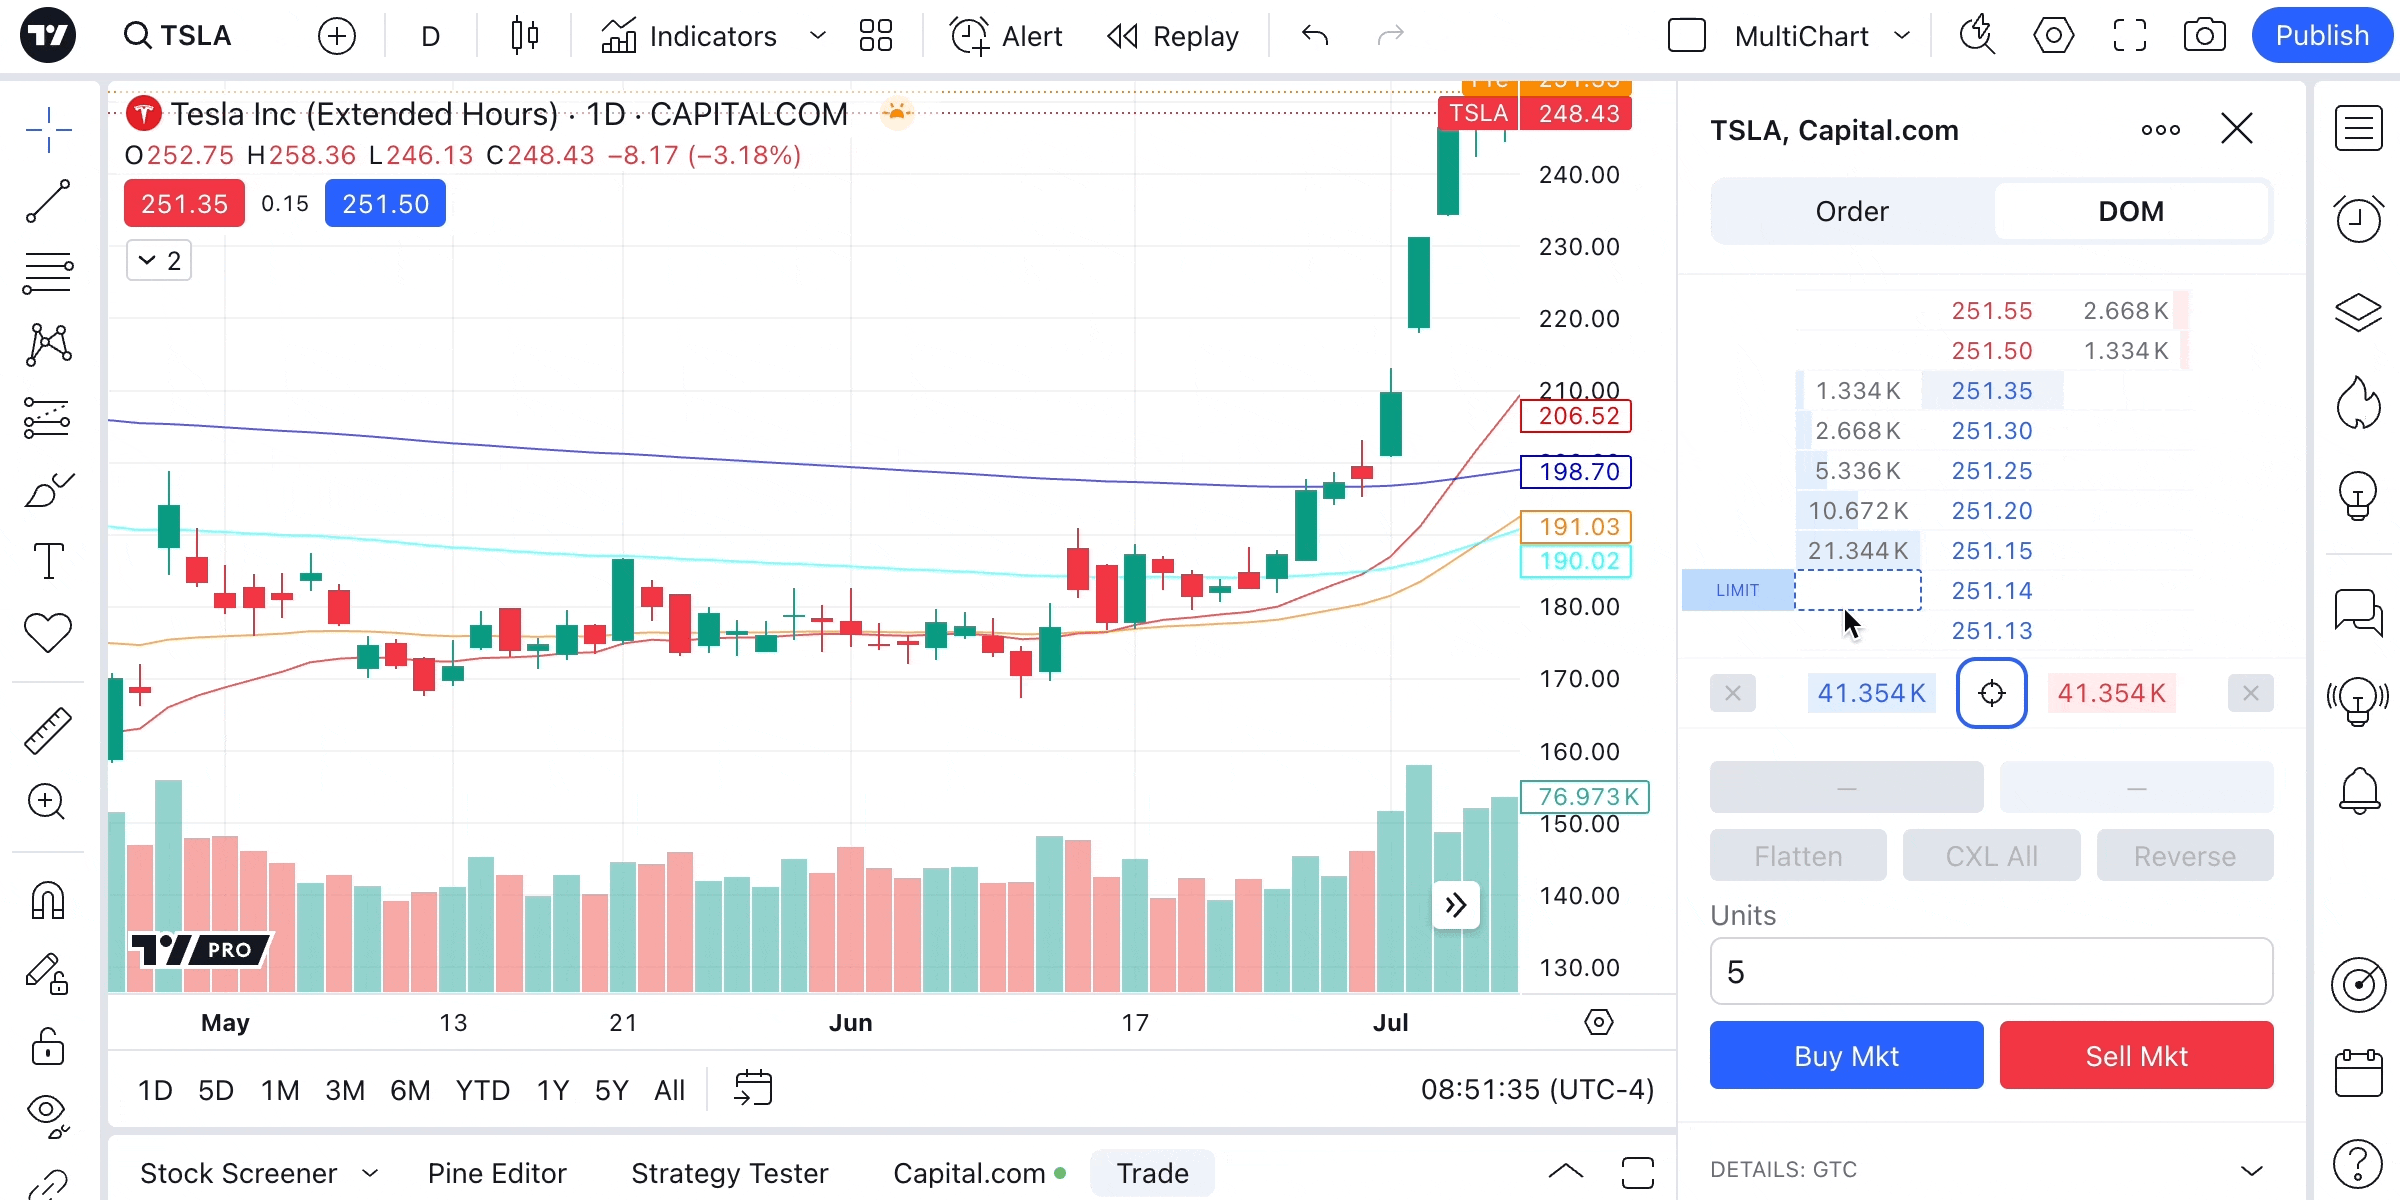Image resolution: width=2400 pixels, height=1200 pixels.
Task: Collapse the indicators legend showing 2
Action: point(159,261)
